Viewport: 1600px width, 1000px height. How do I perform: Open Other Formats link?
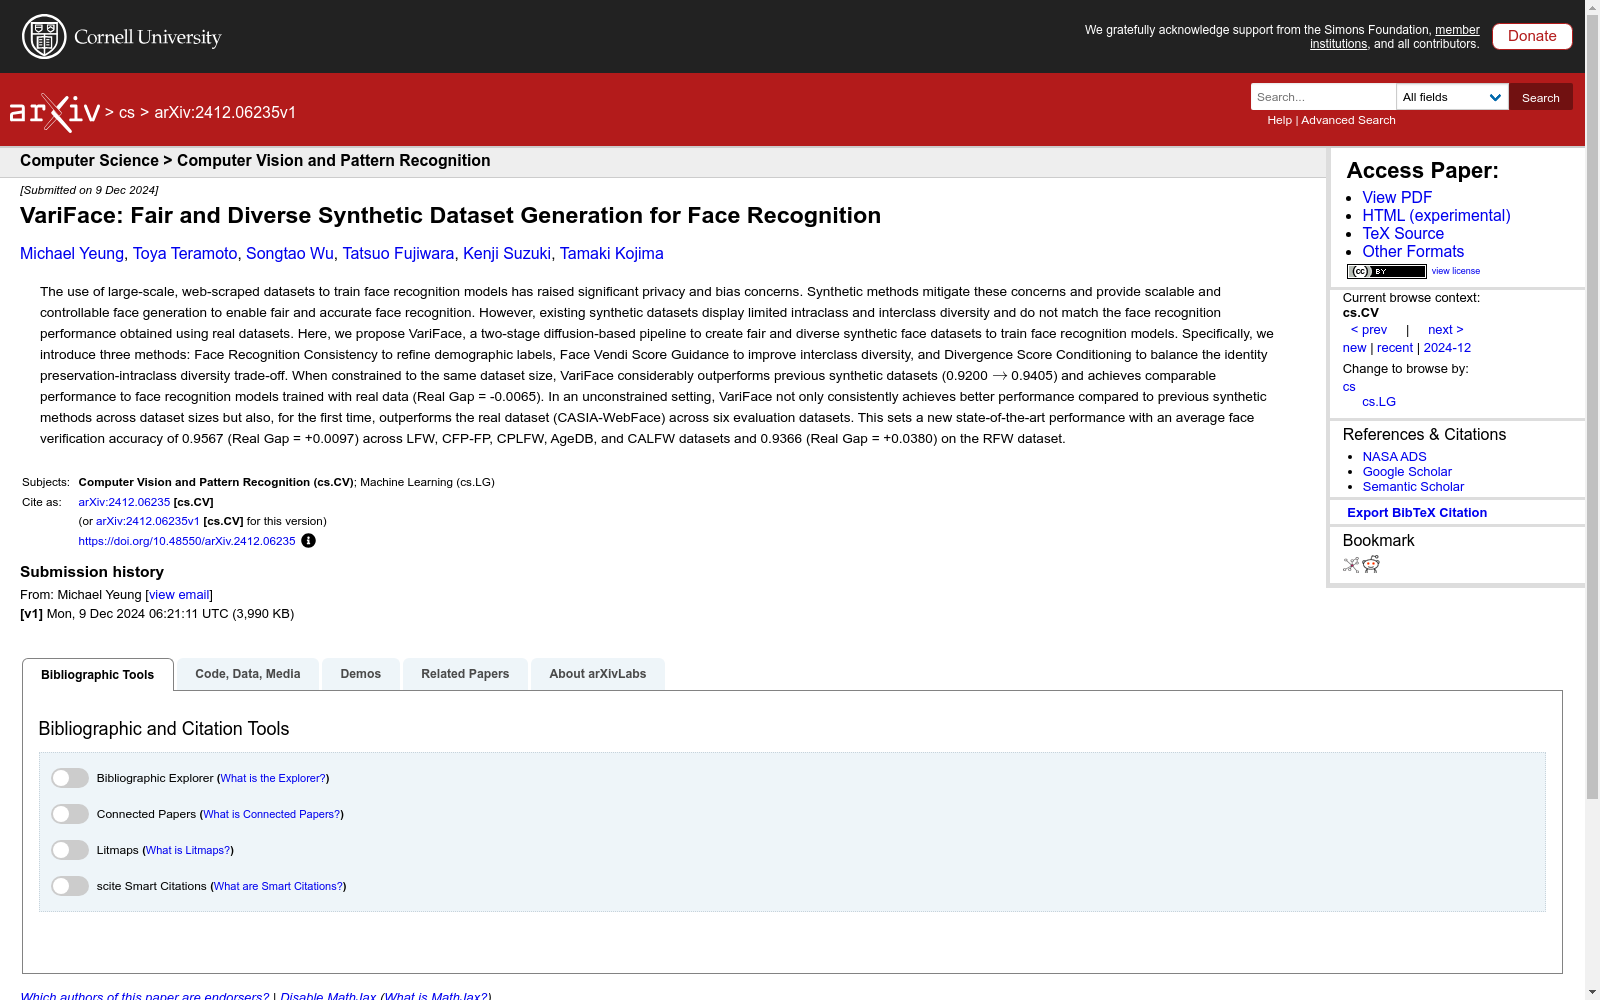(x=1413, y=252)
